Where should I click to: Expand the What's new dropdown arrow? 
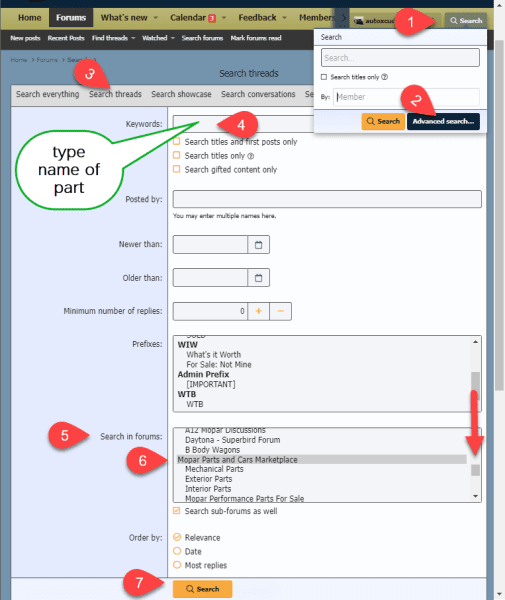tap(156, 18)
